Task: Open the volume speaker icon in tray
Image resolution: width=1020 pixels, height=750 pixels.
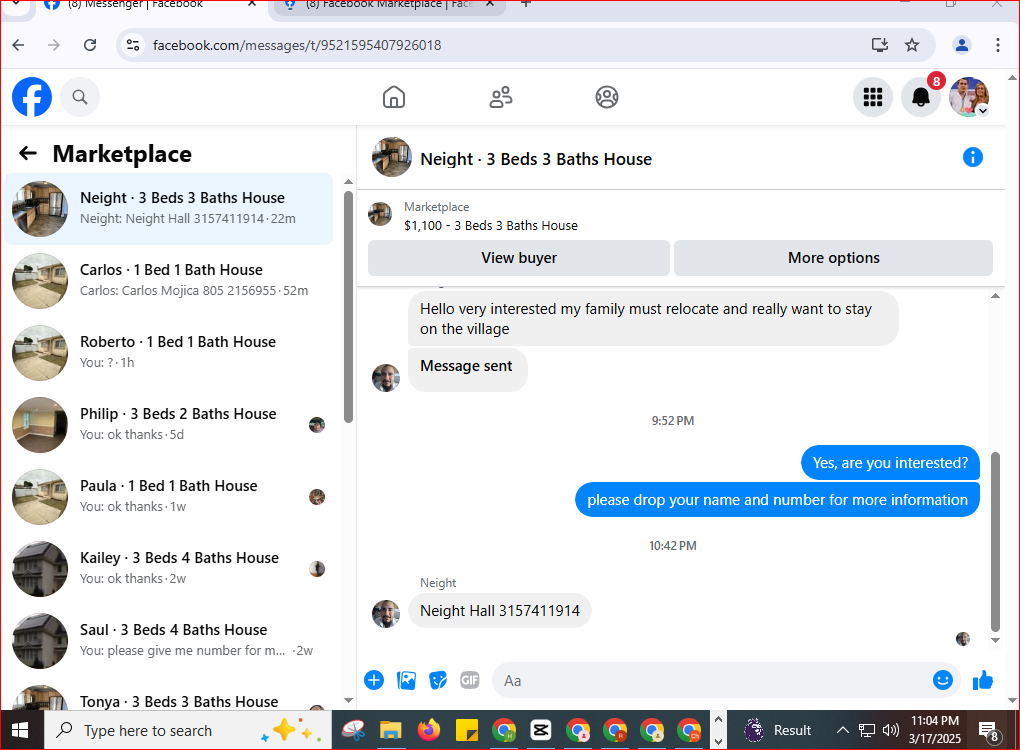Action: tap(891, 730)
